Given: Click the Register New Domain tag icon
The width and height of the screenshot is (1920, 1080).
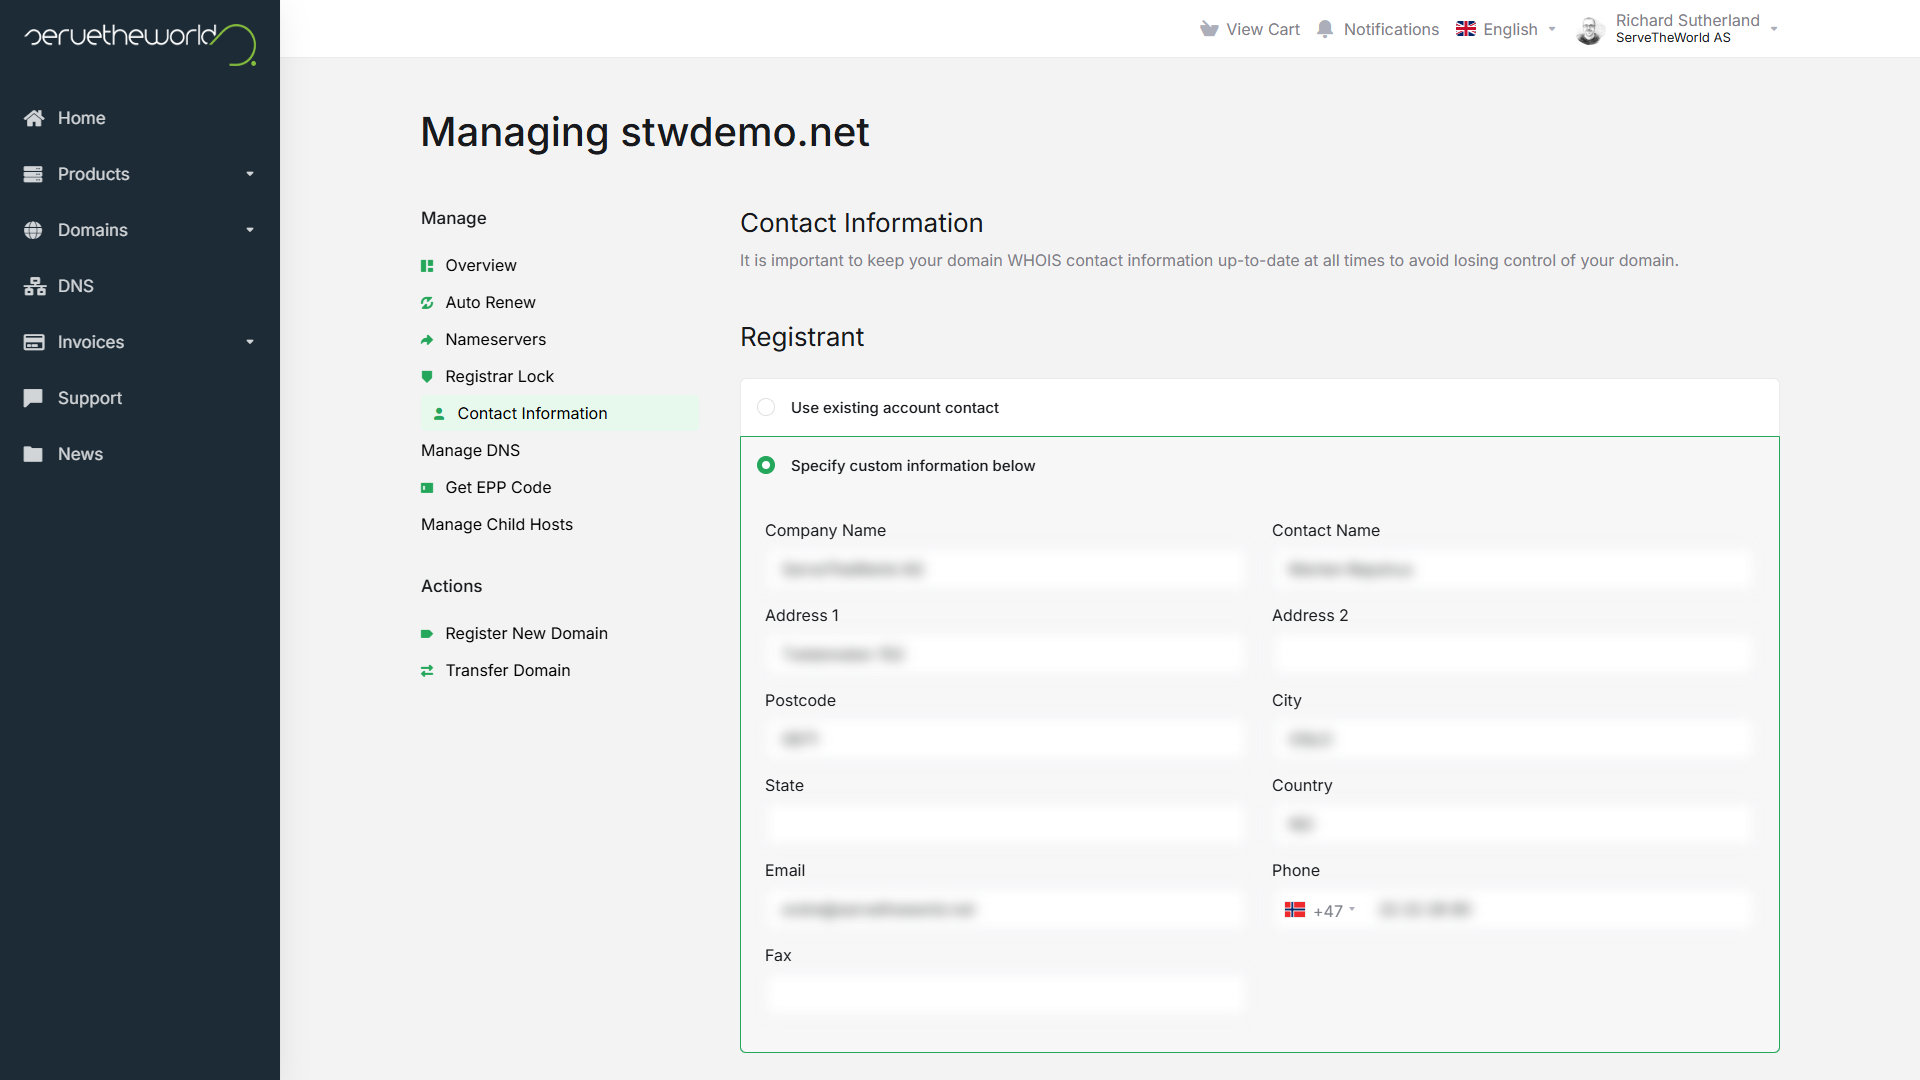Looking at the screenshot, I should (427, 634).
